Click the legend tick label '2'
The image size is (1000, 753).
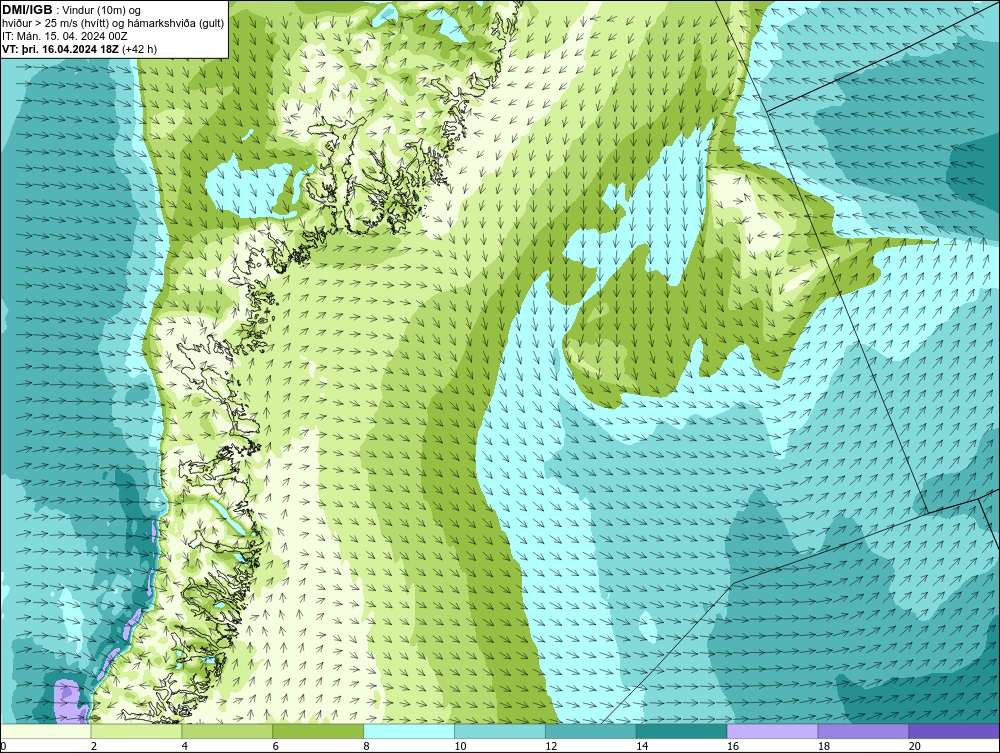94,746
